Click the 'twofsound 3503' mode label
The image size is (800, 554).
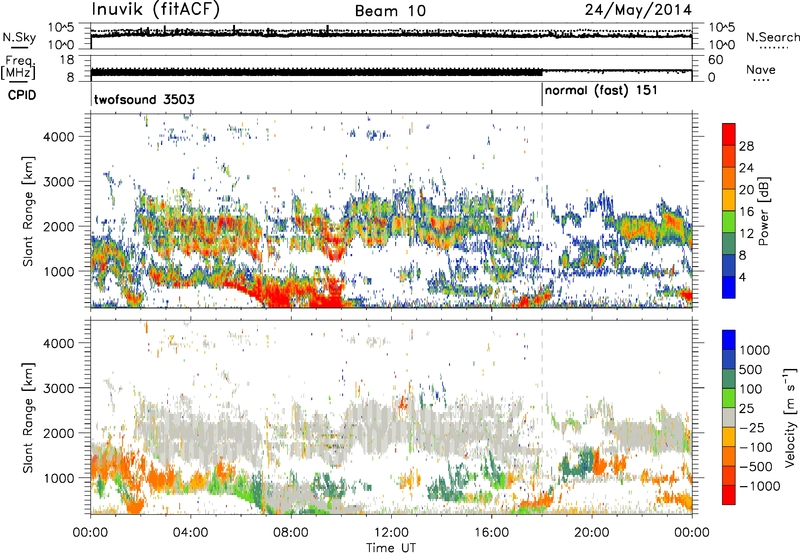[x=144, y=99]
